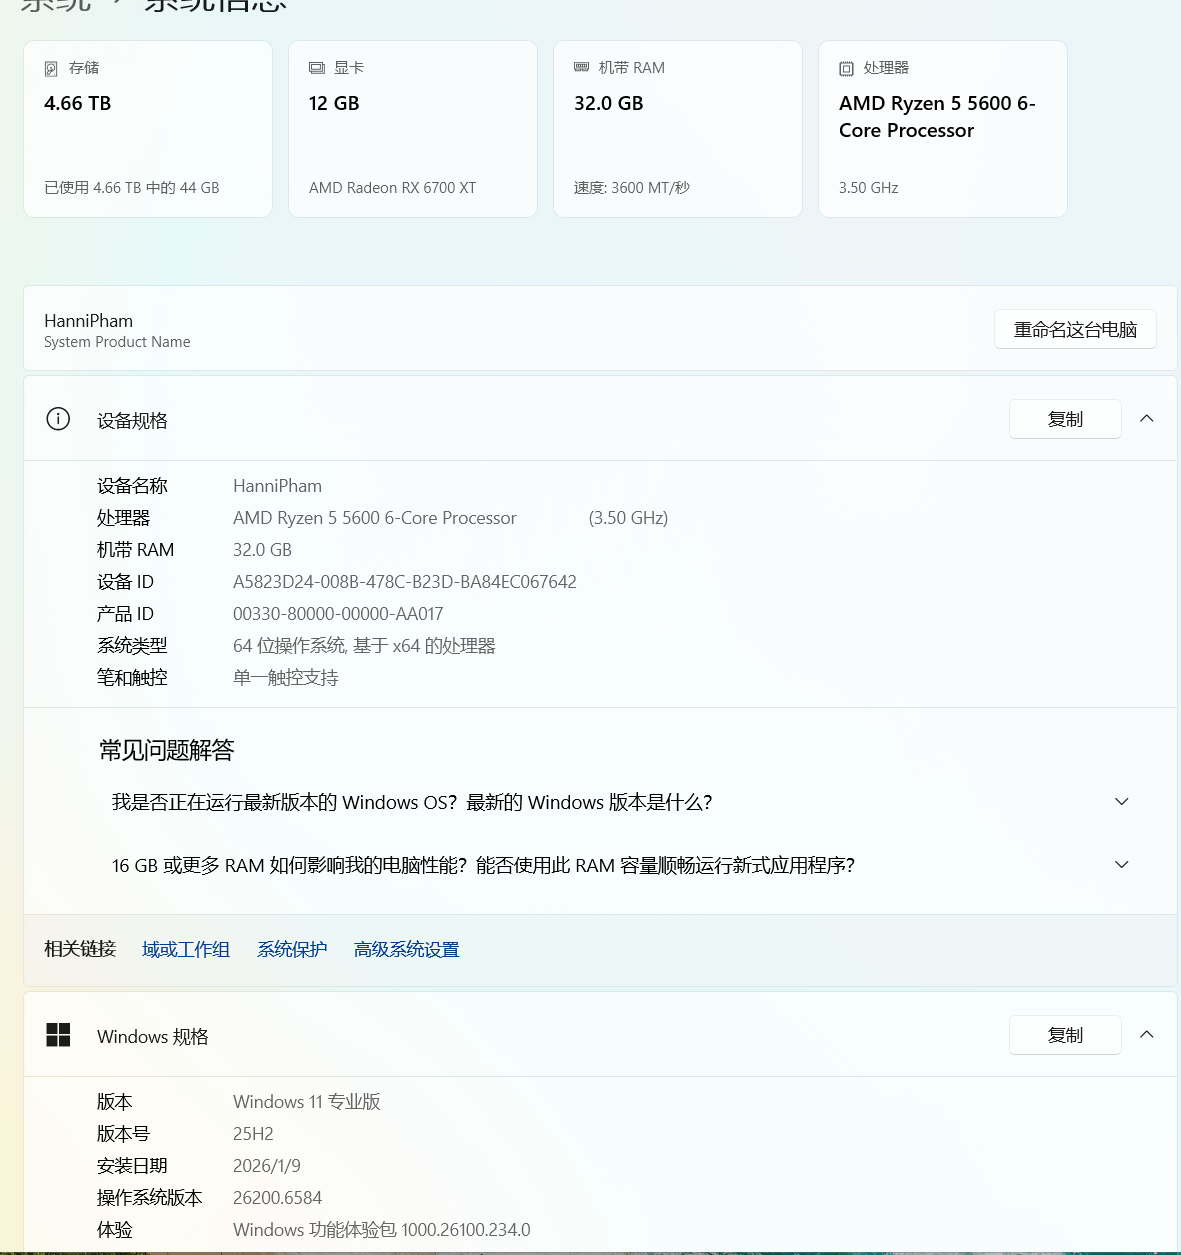Select the (3.50 GHz) processor speed text
The image size is (1181, 1255).
628,518
